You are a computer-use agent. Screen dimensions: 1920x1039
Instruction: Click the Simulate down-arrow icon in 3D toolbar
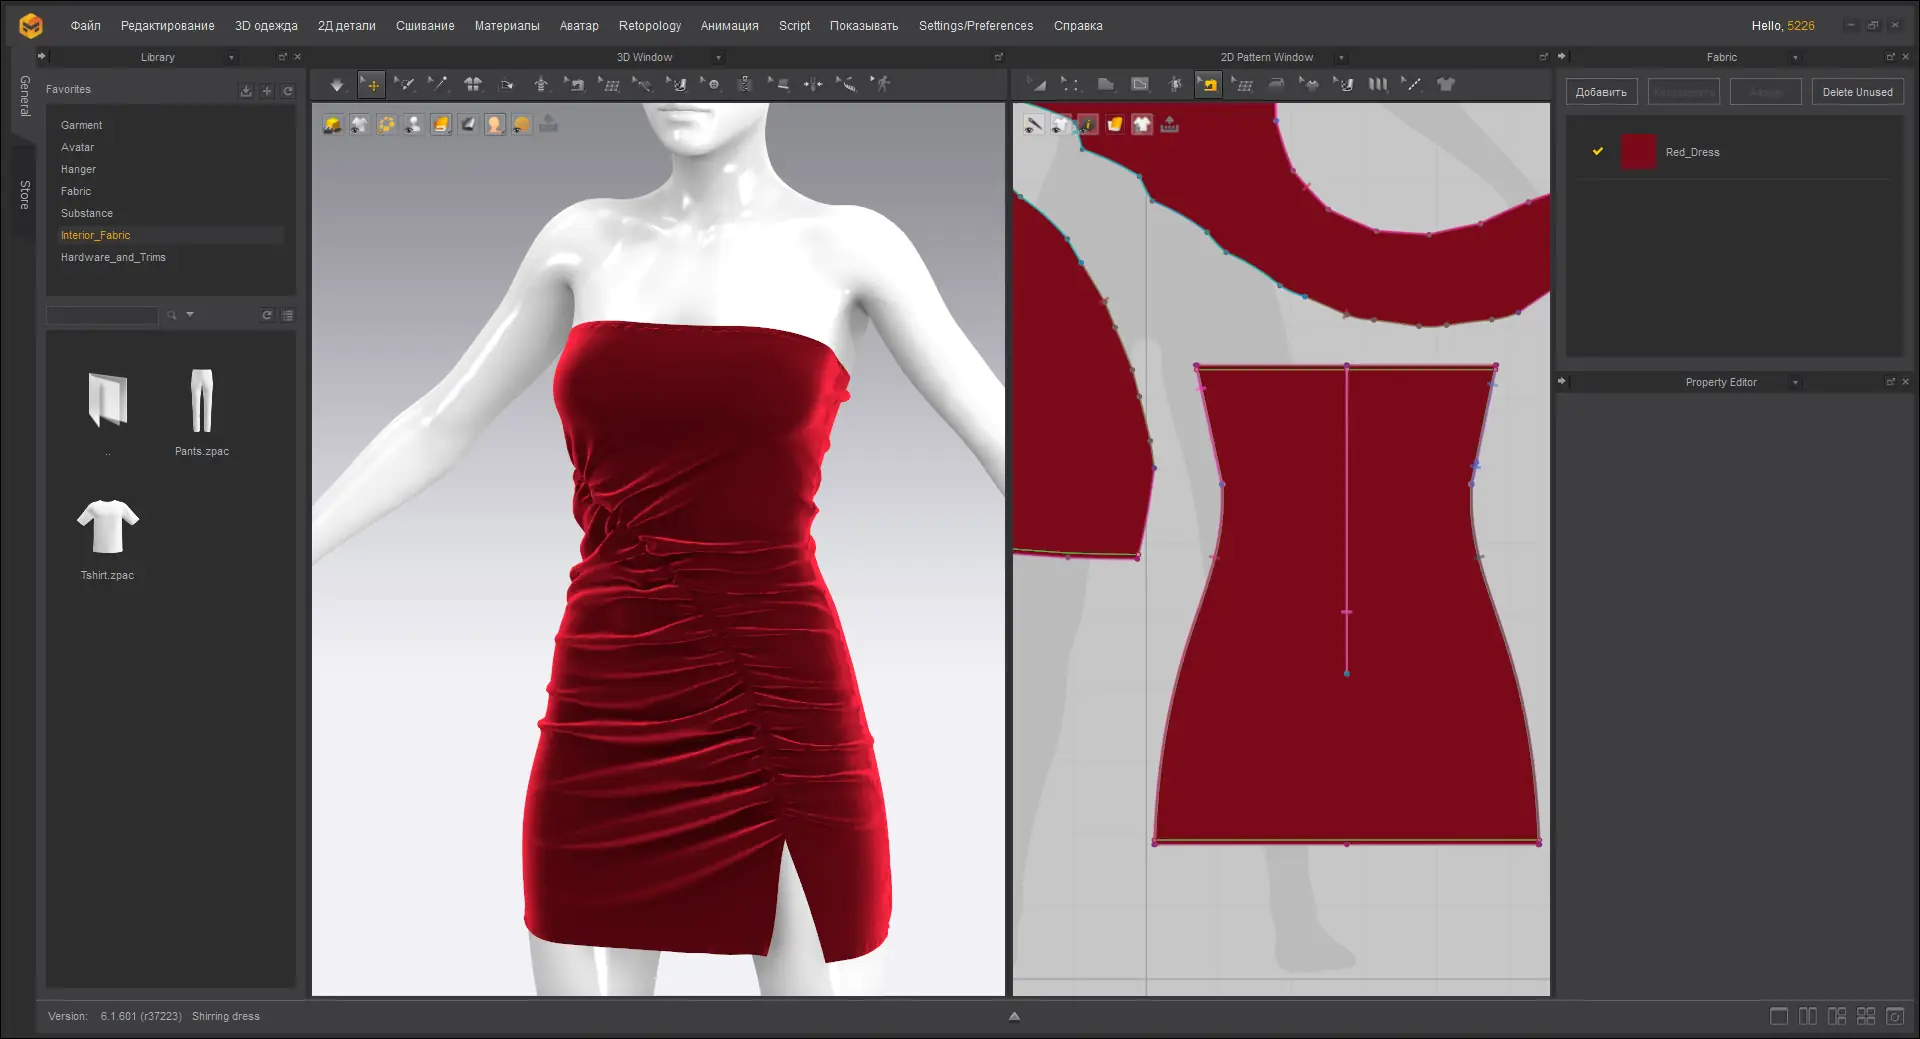[337, 85]
